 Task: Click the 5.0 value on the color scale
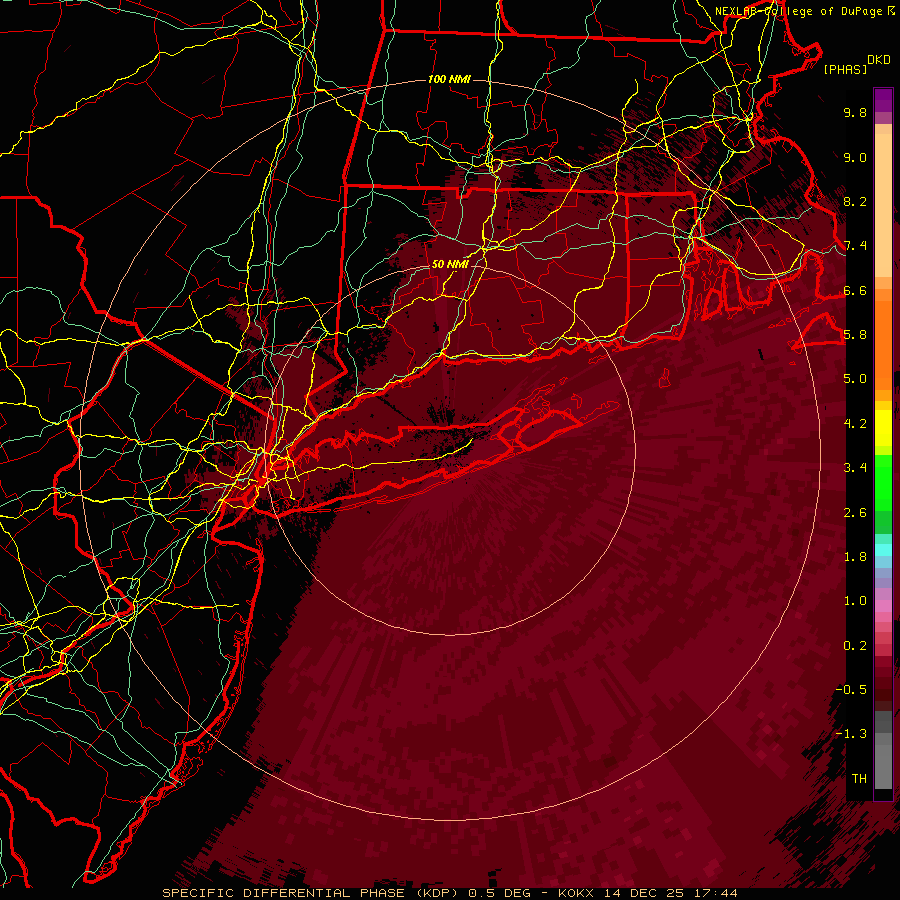[855, 379]
